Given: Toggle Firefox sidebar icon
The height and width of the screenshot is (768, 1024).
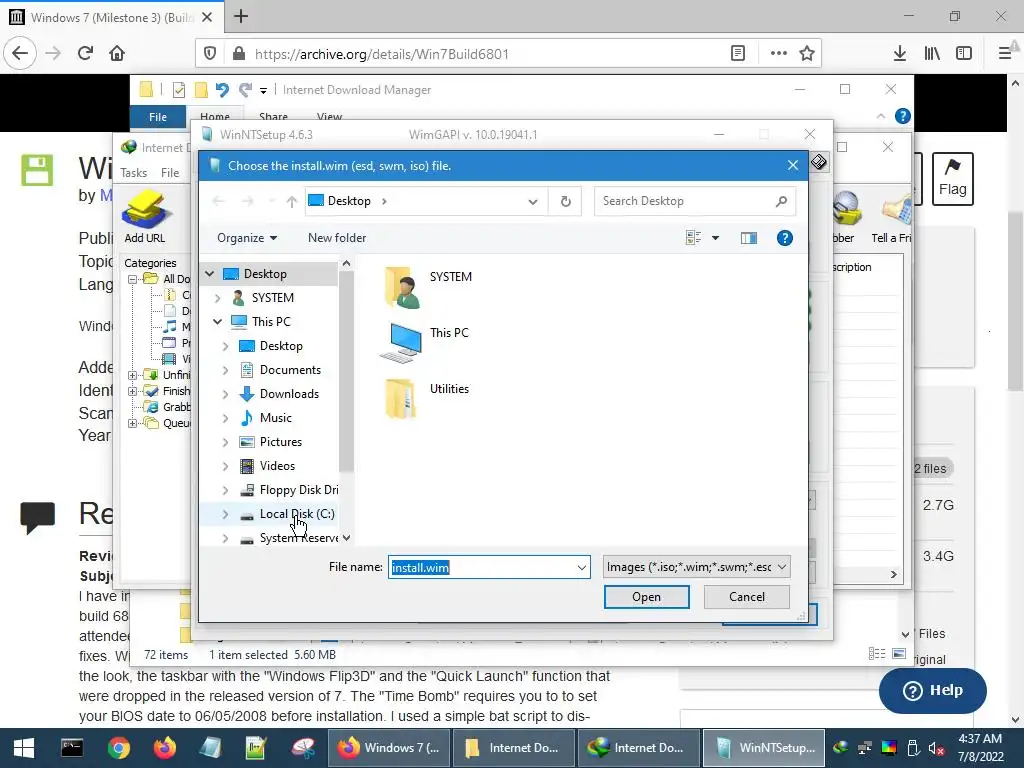Looking at the screenshot, I should point(964,54).
